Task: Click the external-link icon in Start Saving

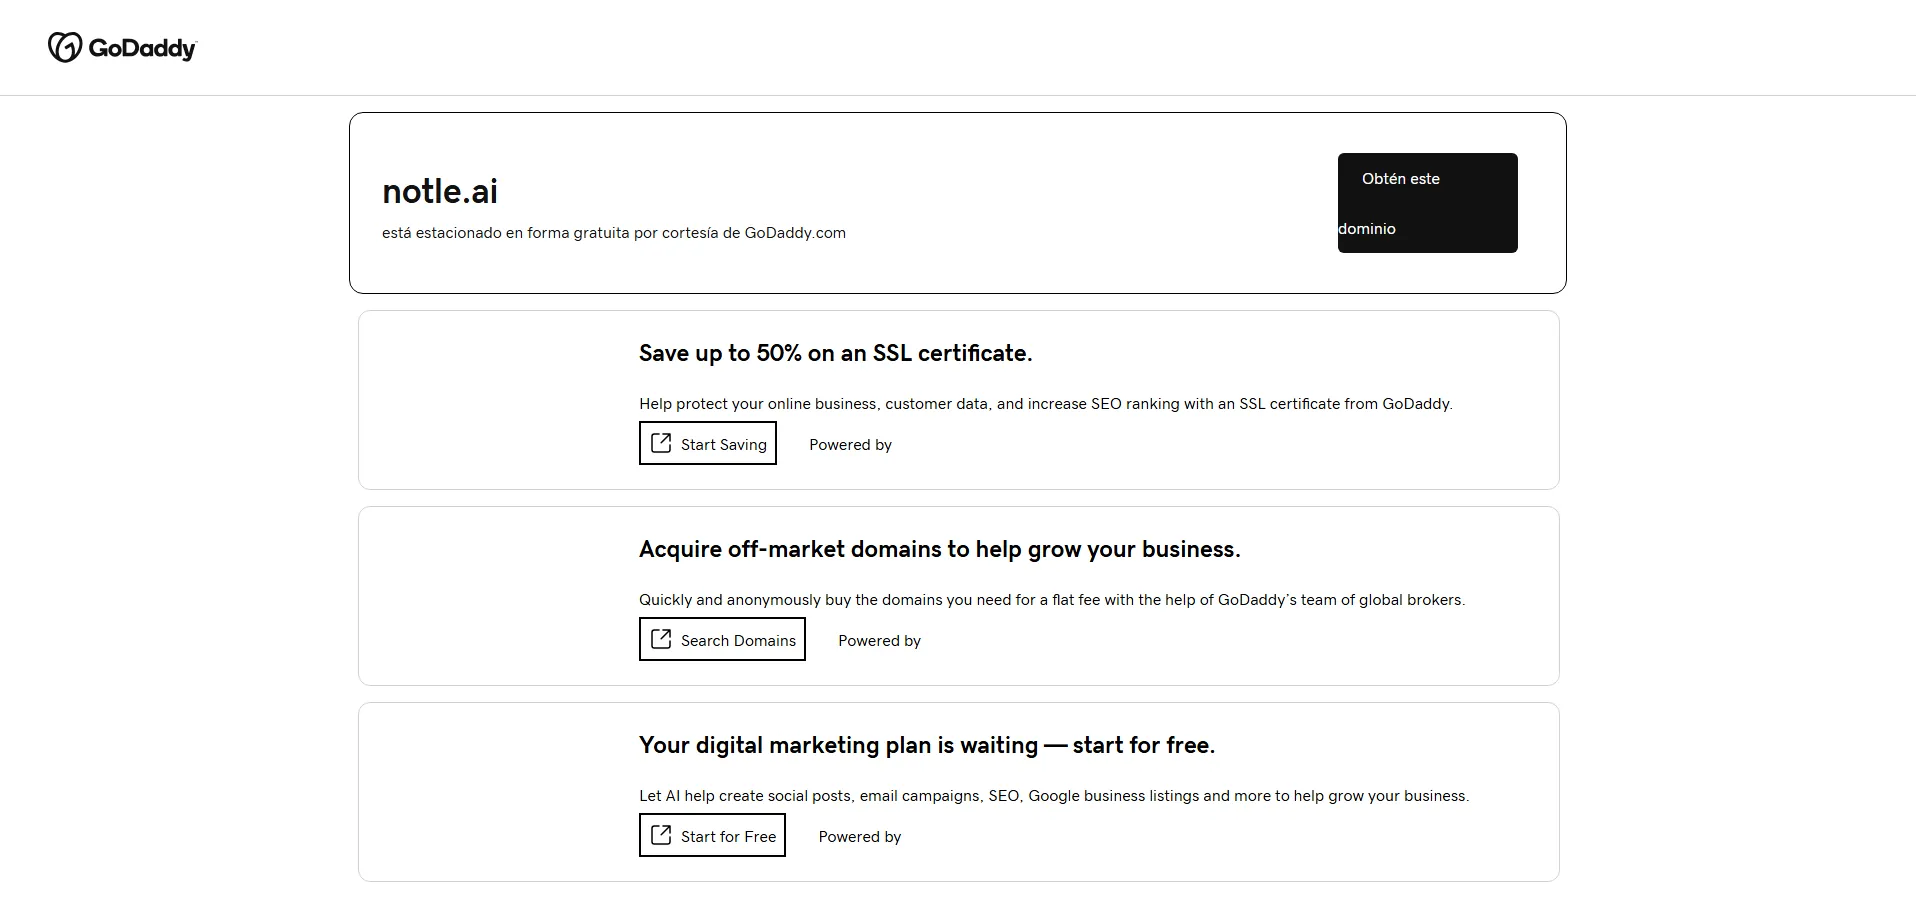Action: [661, 443]
